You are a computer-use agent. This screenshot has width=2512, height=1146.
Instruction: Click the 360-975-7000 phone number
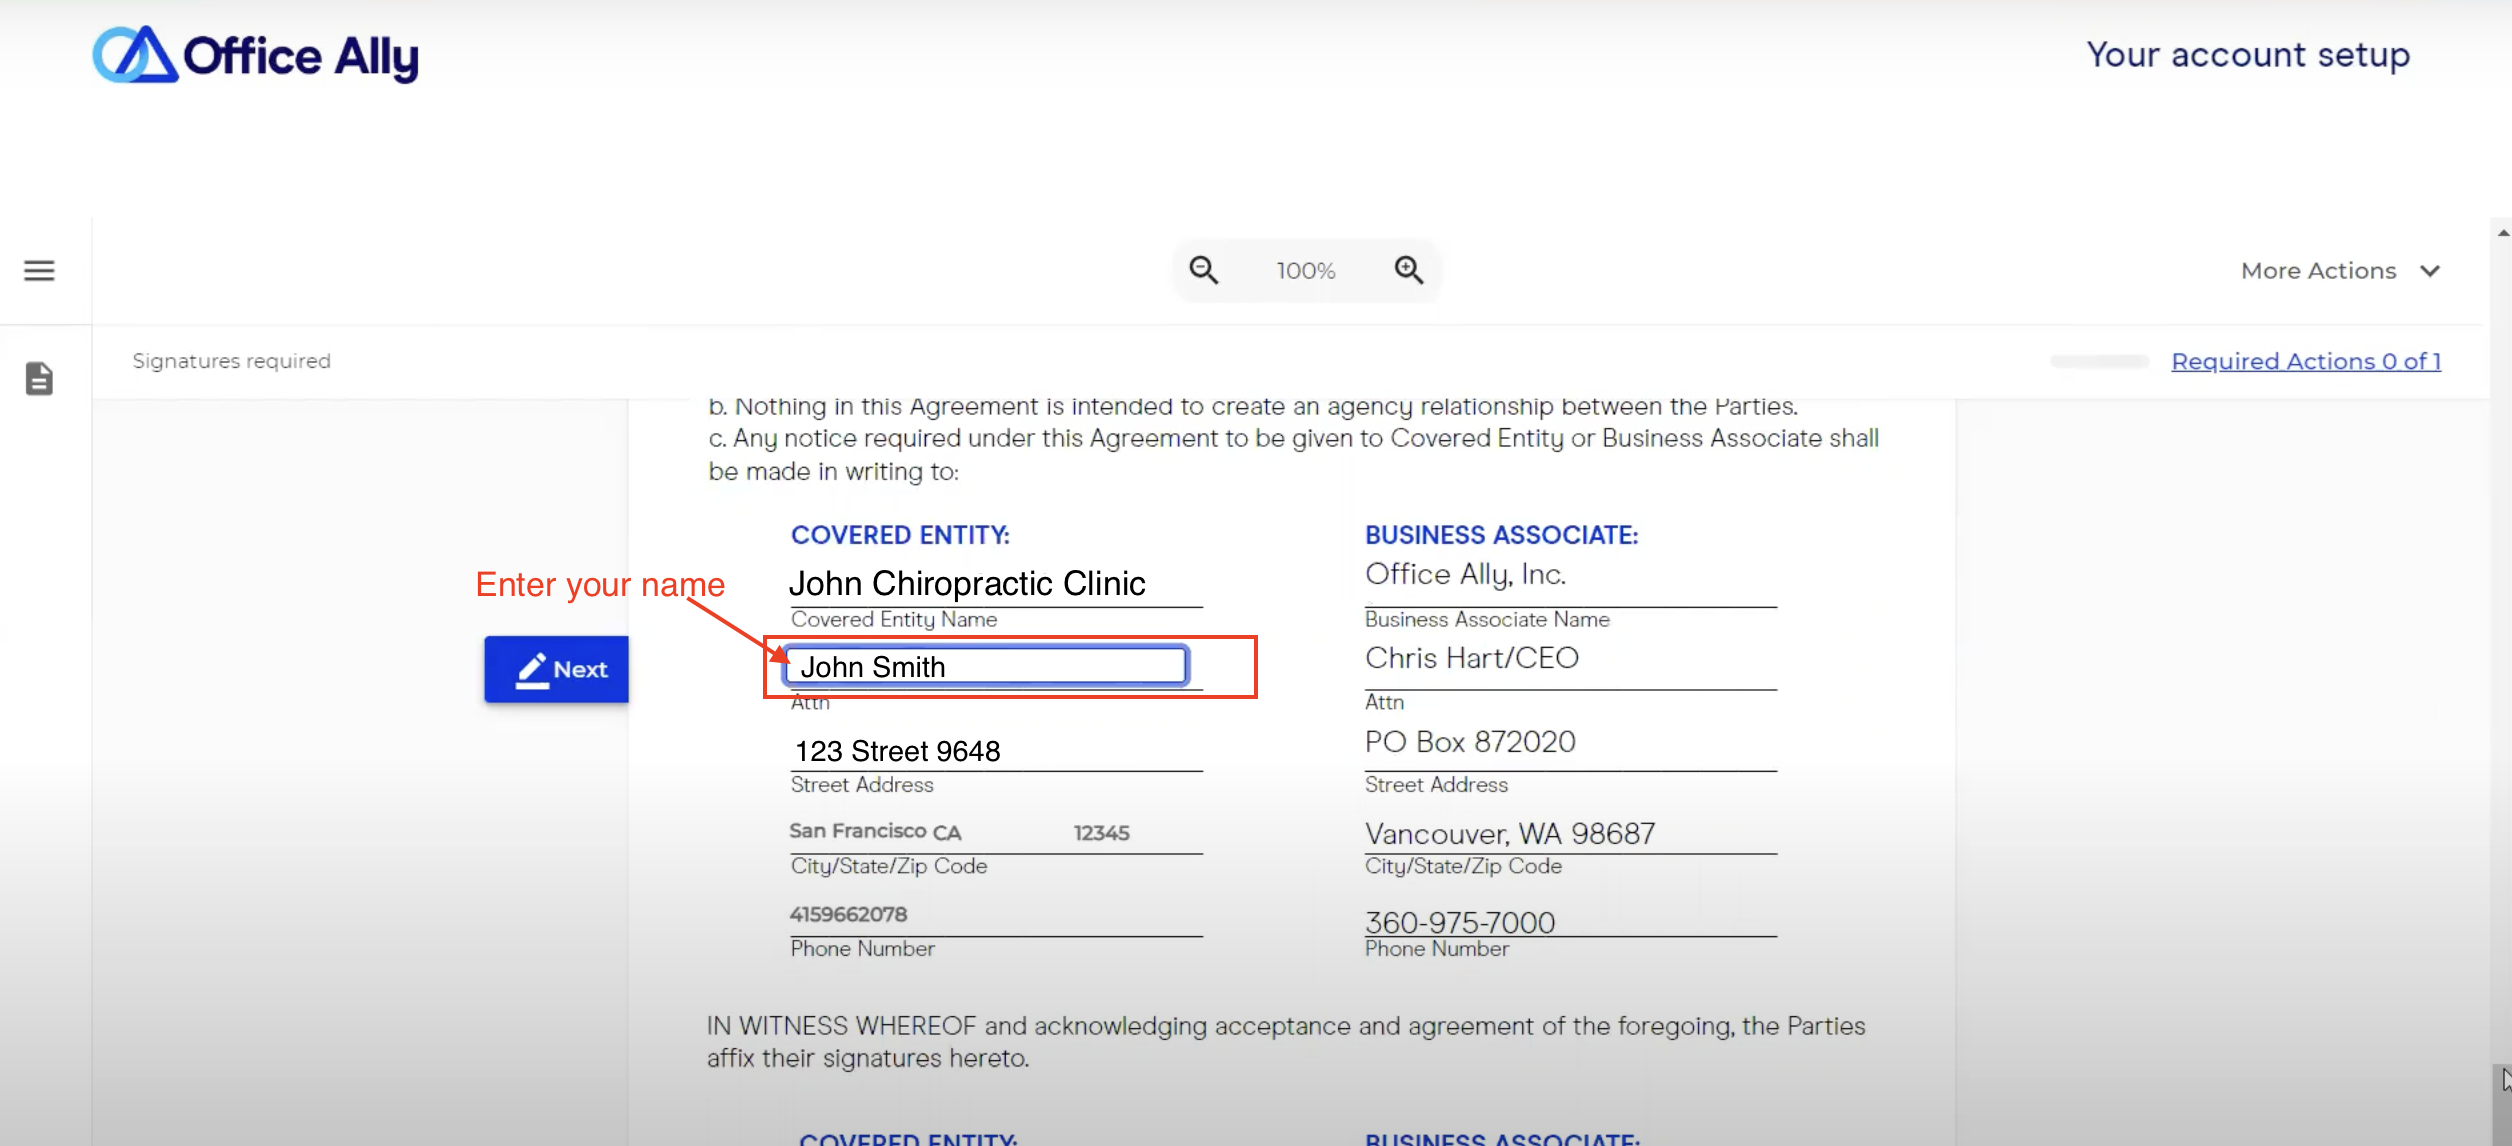click(x=1460, y=922)
